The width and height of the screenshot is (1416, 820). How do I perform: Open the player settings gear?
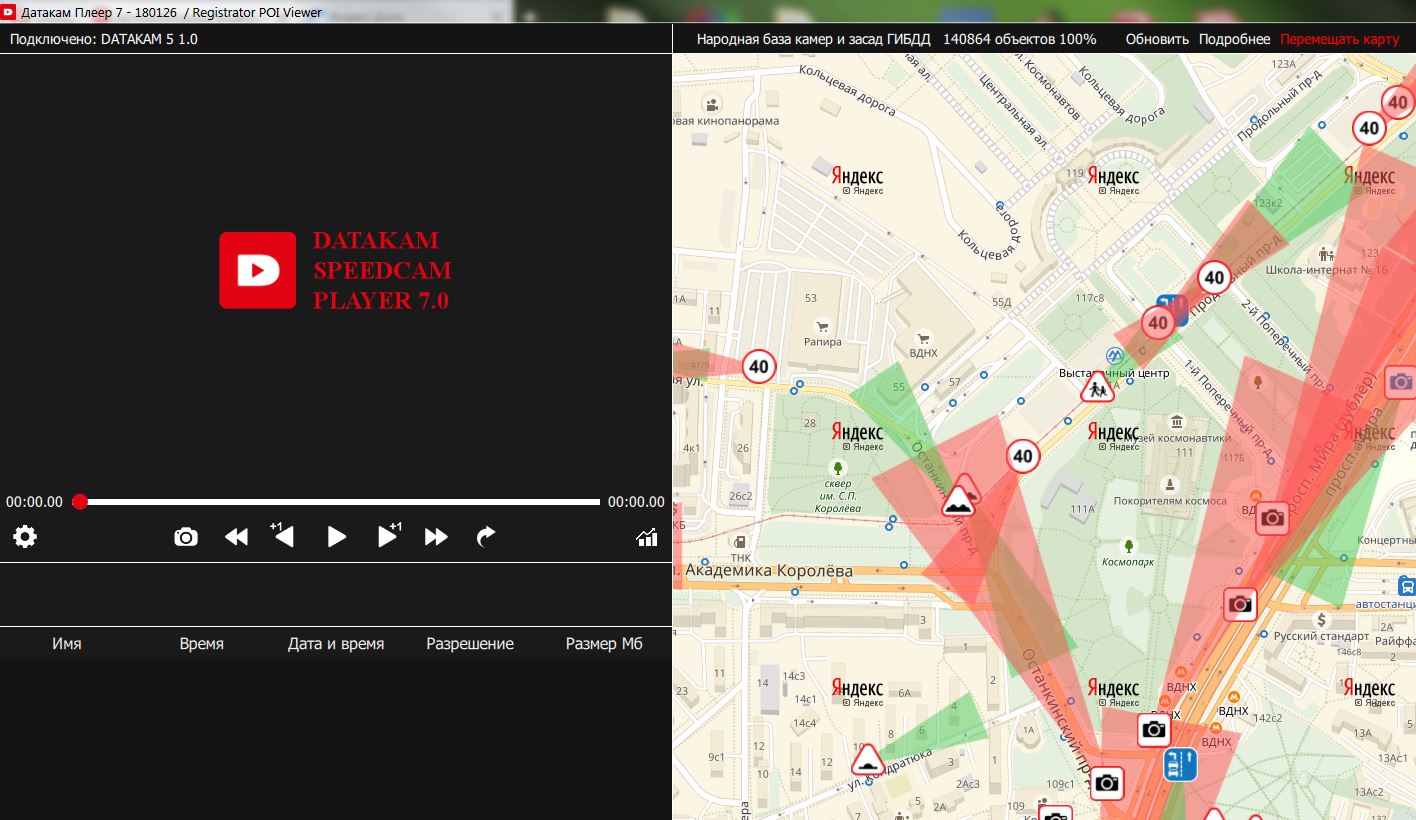coord(25,537)
